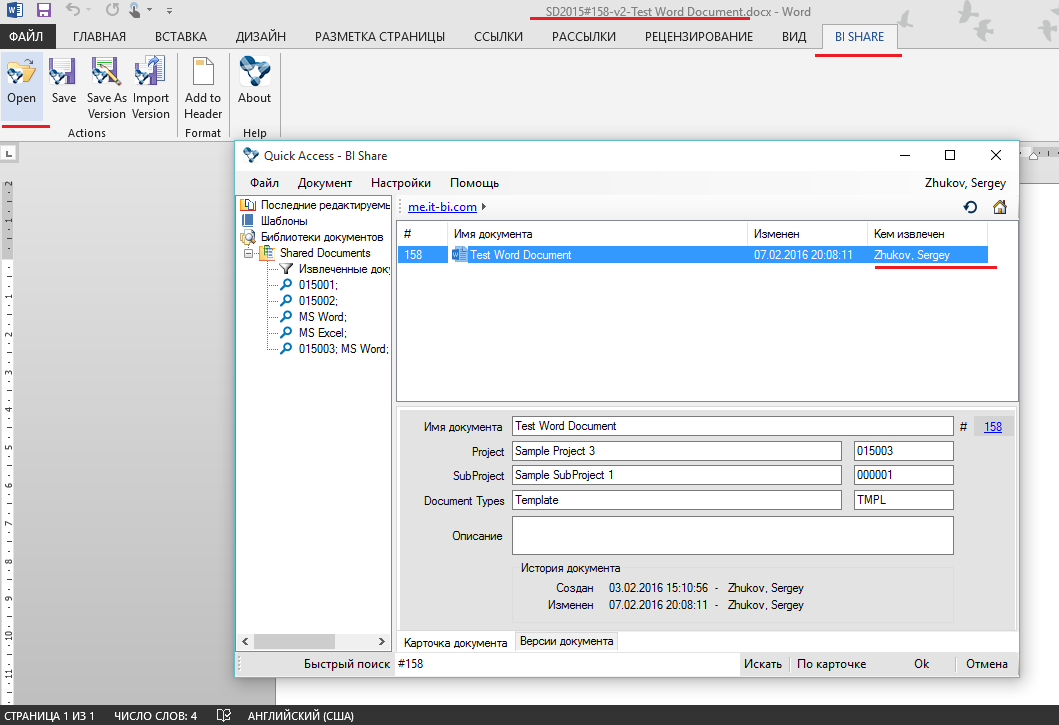Image resolution: width=1059 pixels, height=725 pixels.
Task: Select the MS Word; search item
Action: (322, 317)
